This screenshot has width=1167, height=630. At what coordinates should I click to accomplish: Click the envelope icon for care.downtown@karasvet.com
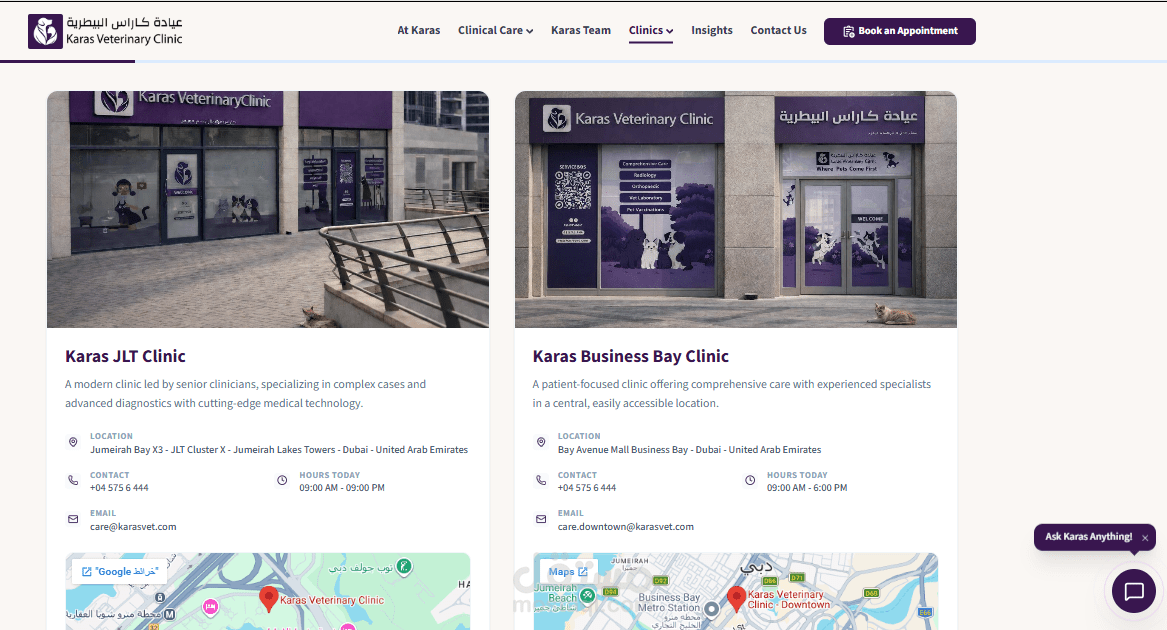pyautogui.click(x=541, y=519)
